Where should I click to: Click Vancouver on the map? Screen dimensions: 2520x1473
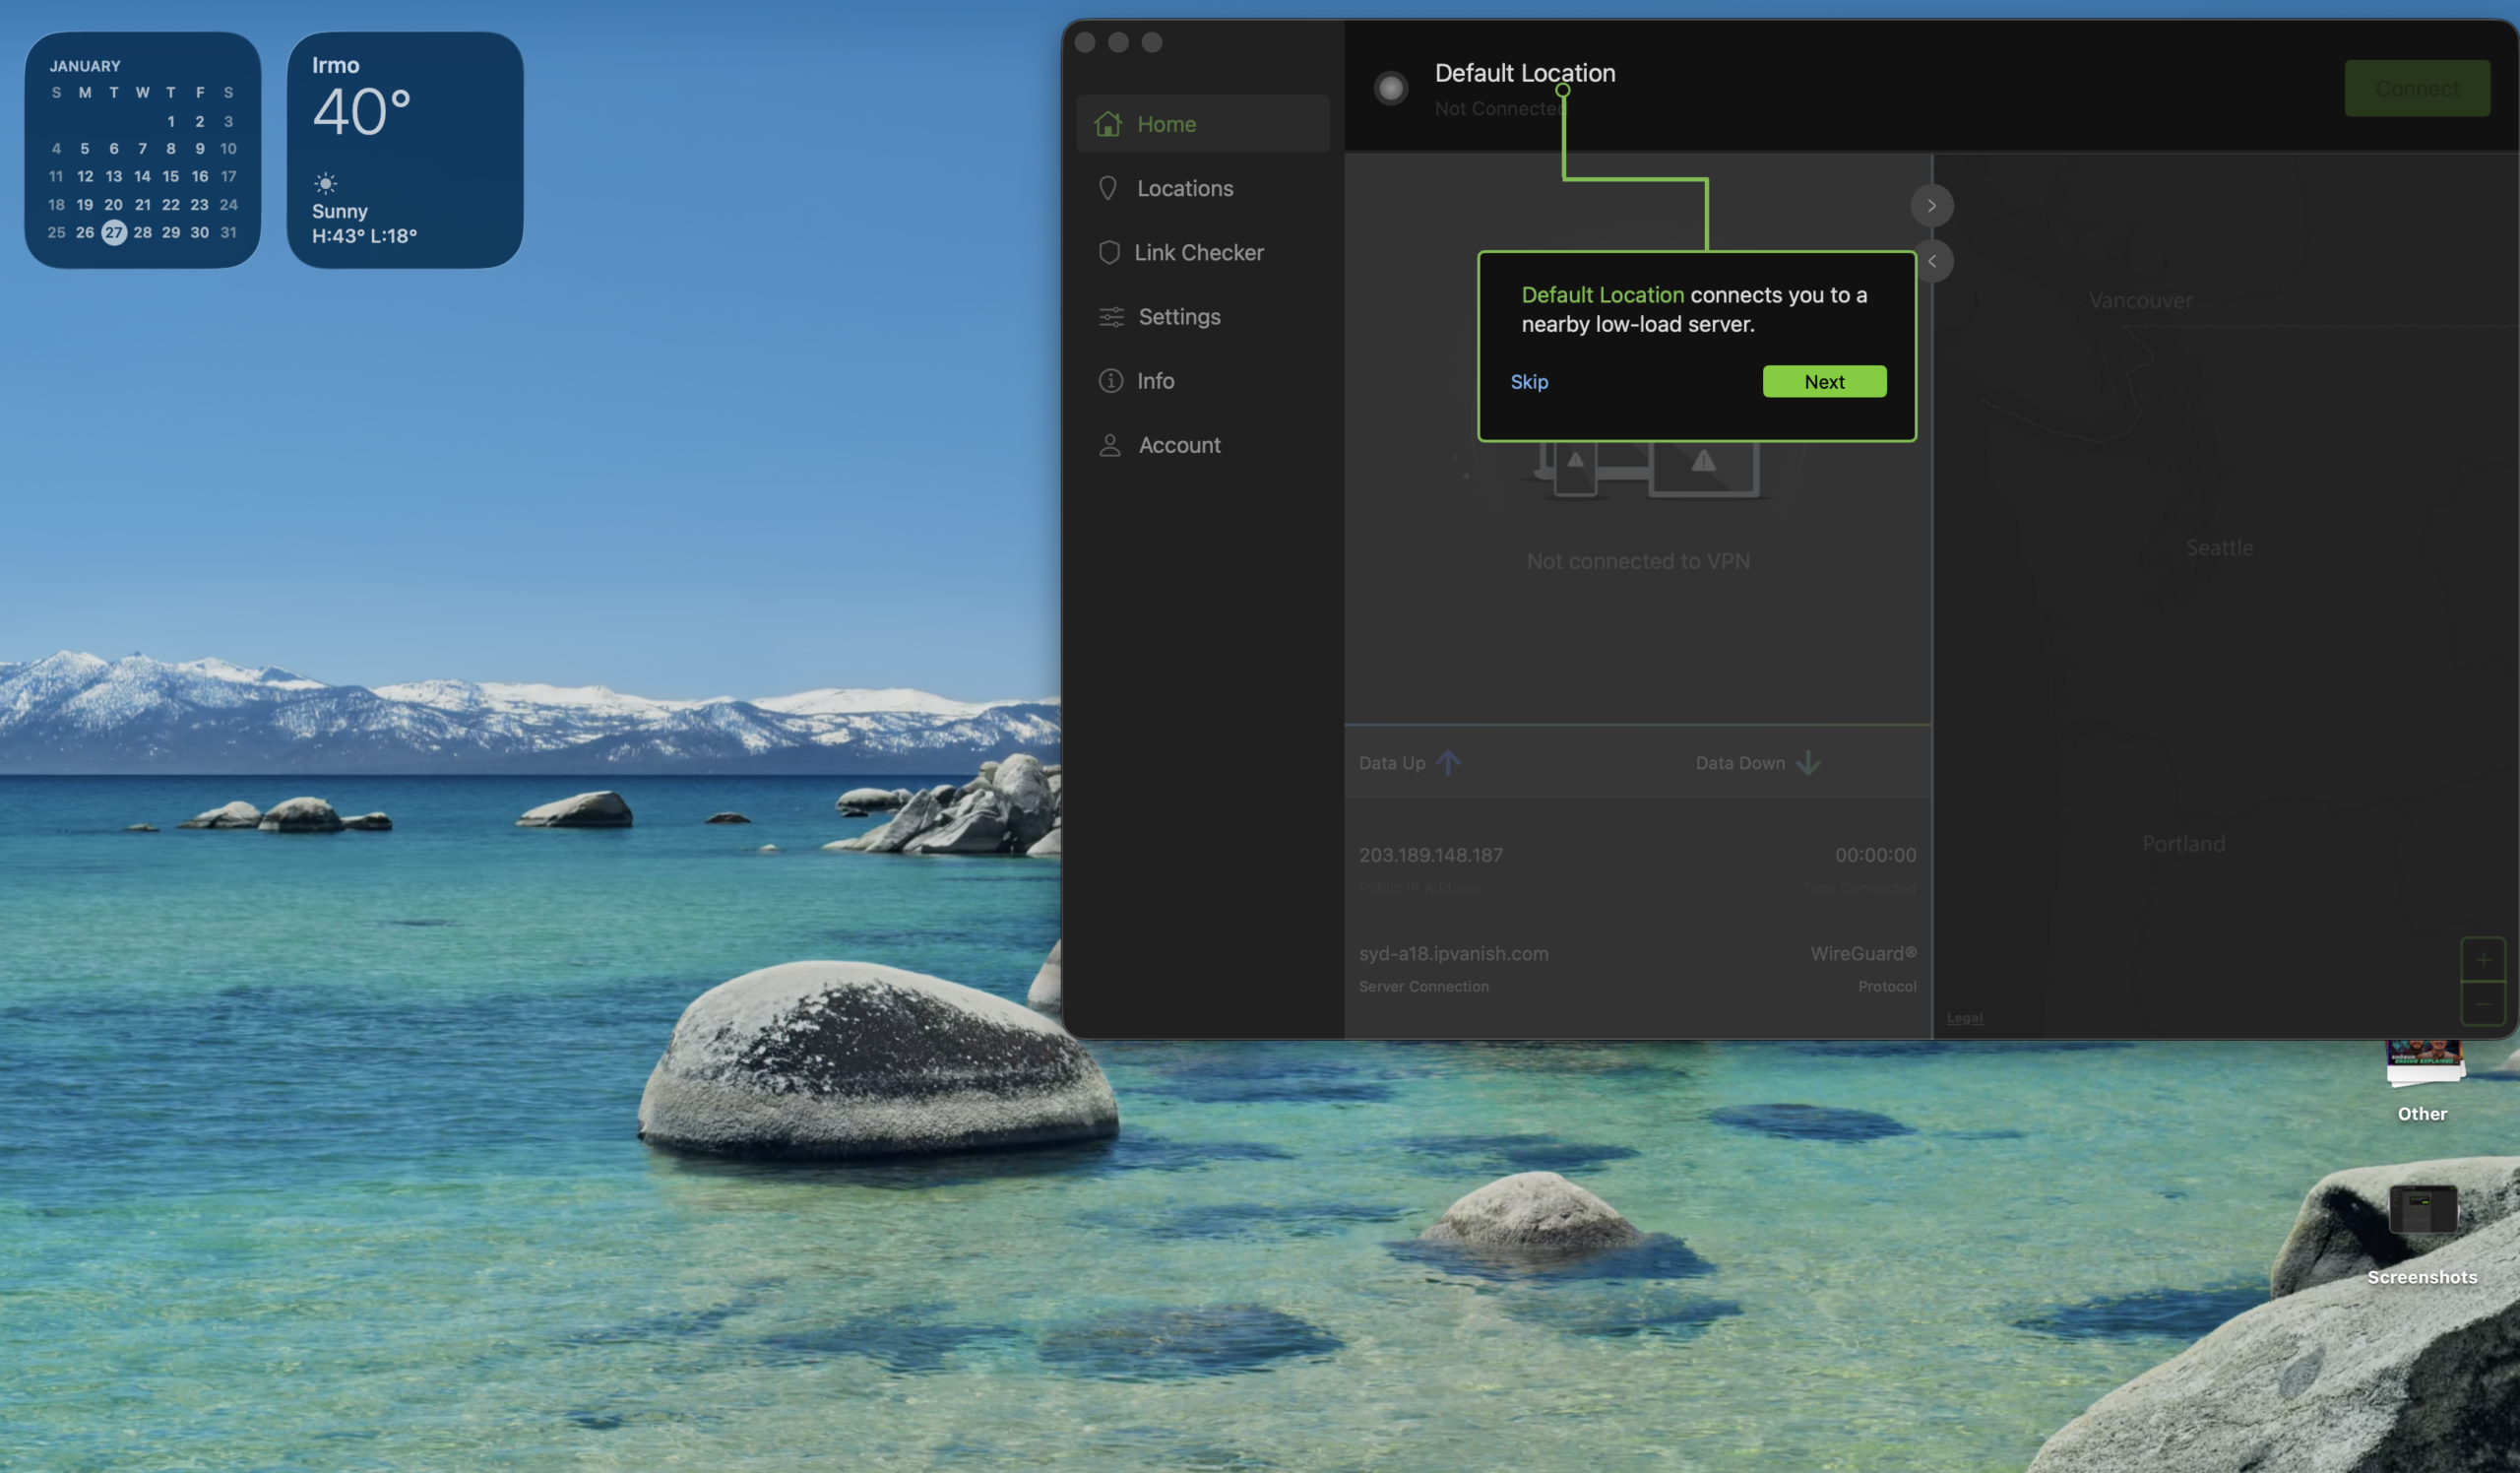pyautogui.click(x=2139, y=300)
